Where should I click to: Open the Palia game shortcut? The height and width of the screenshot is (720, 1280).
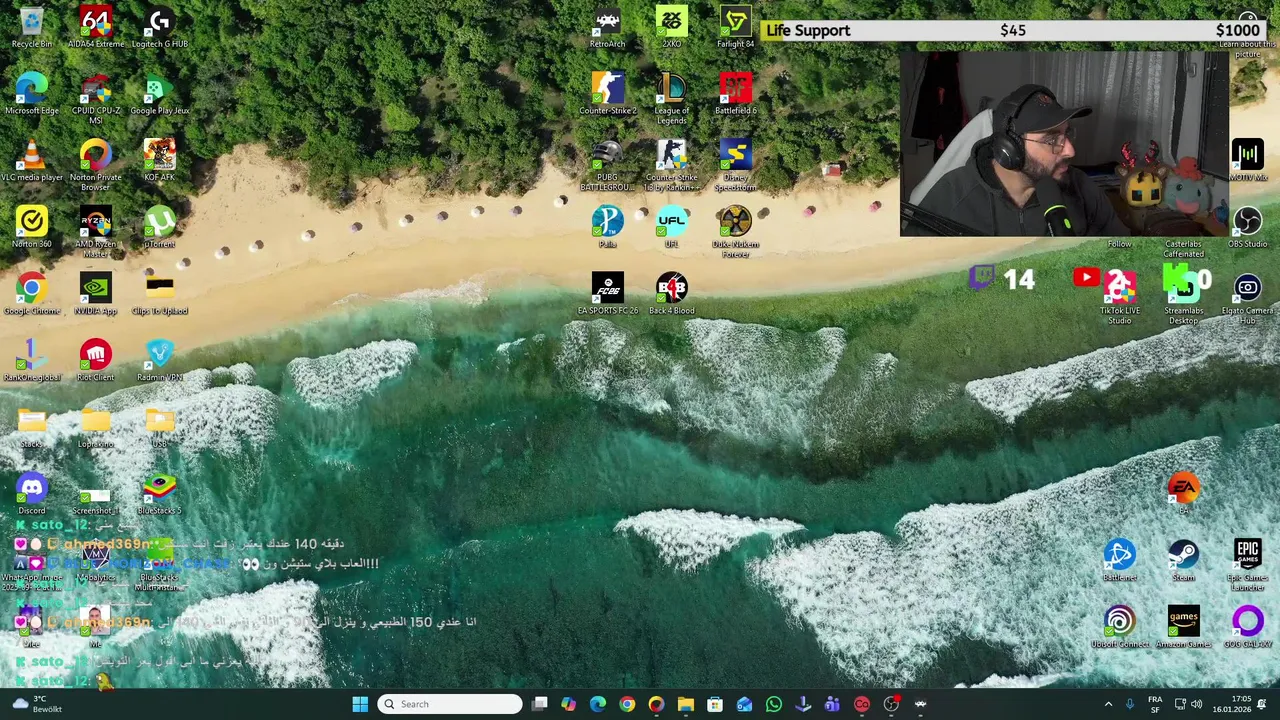click(607, 228)
